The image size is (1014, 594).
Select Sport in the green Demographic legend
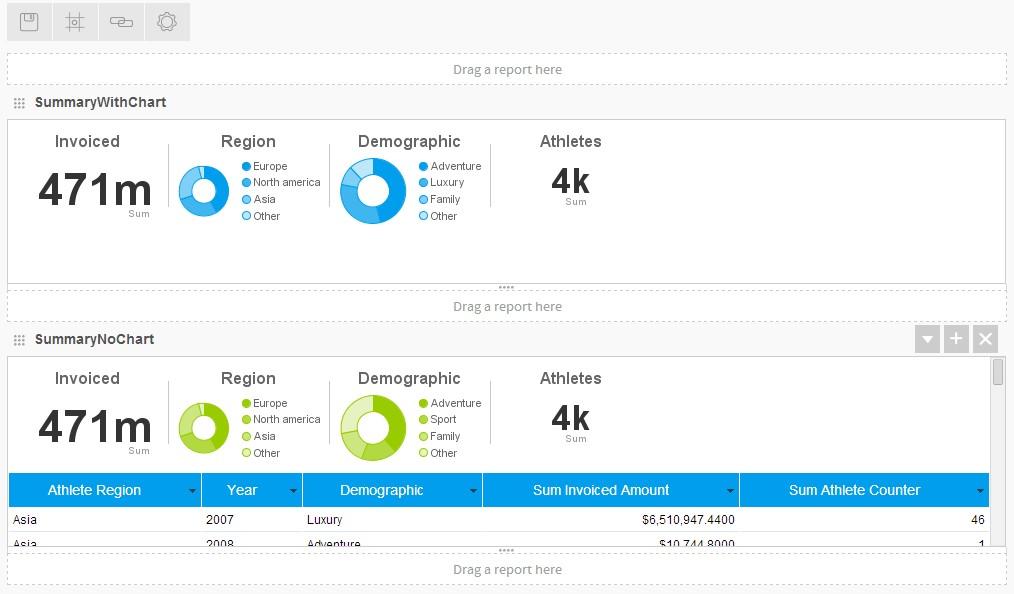click(x=438, y=419)
